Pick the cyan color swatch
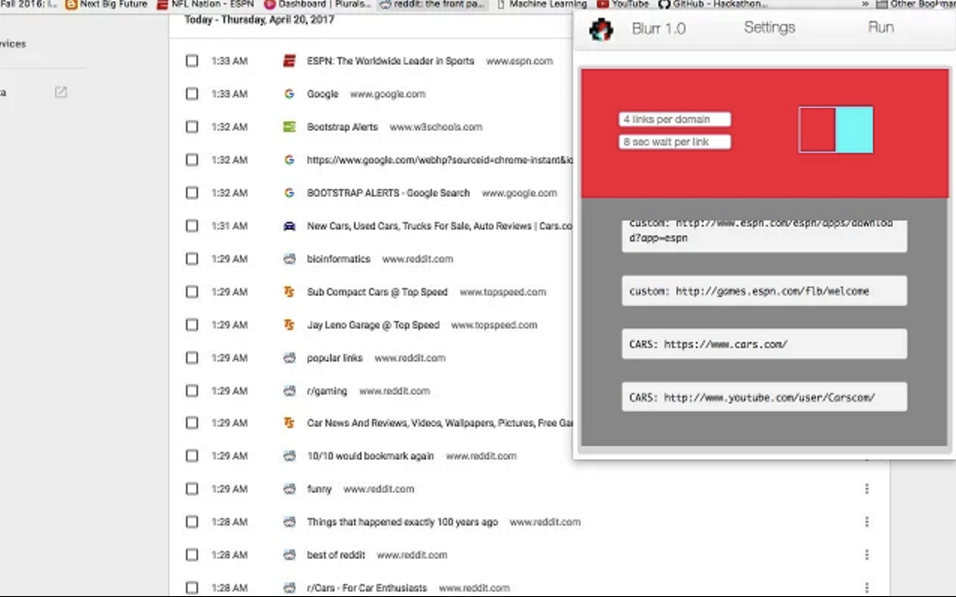 click(x=854, y=130)
